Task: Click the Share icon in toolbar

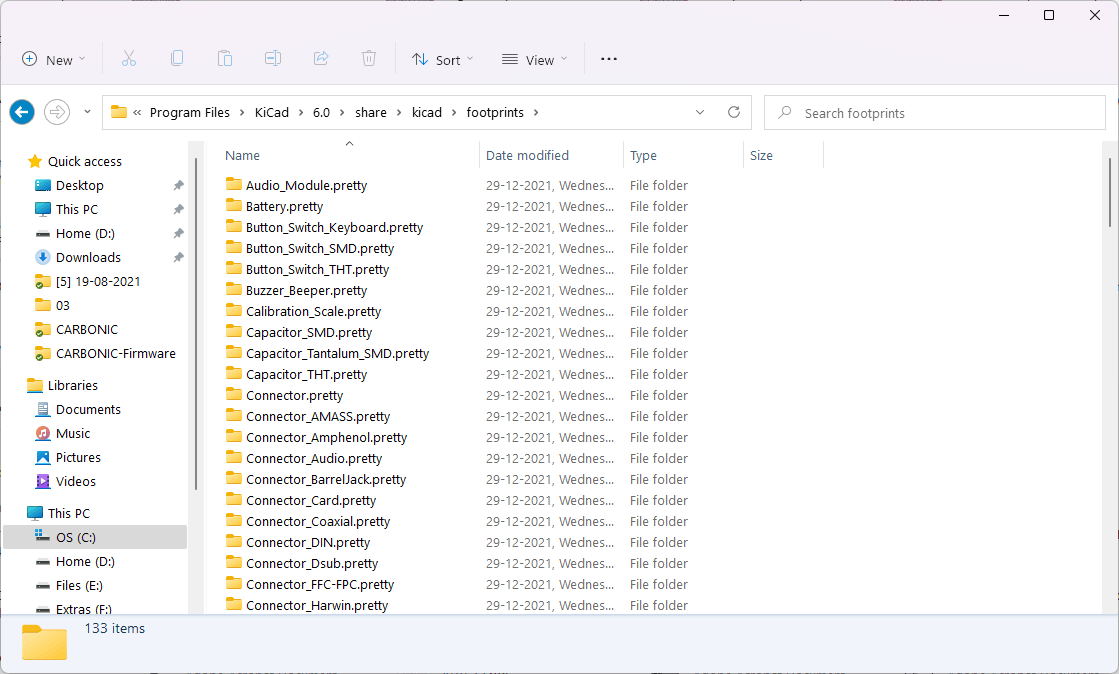Action: coord(321,59)
